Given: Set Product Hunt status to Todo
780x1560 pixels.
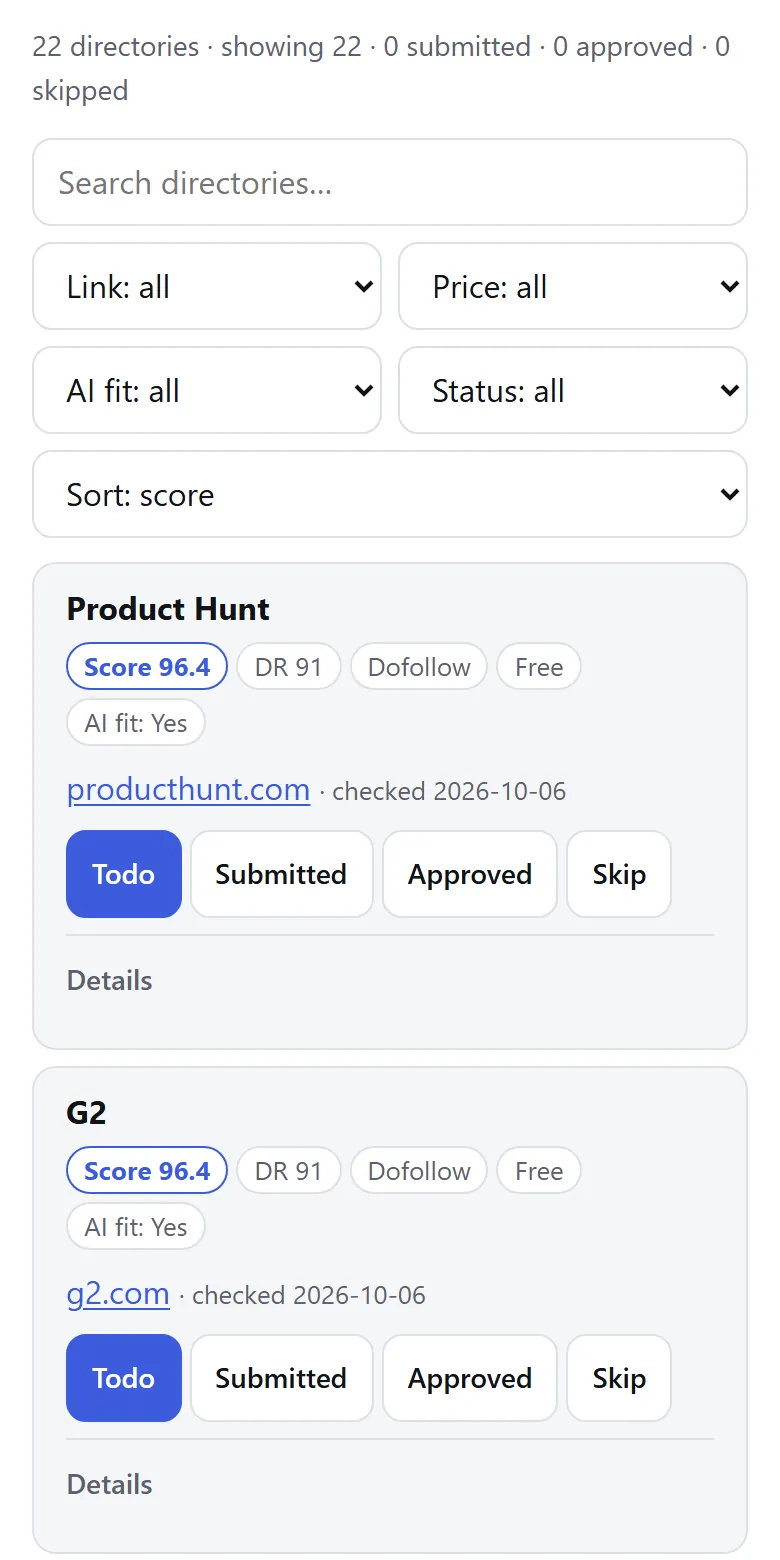Looking at the screenshot, I should [x=124, y=874].
